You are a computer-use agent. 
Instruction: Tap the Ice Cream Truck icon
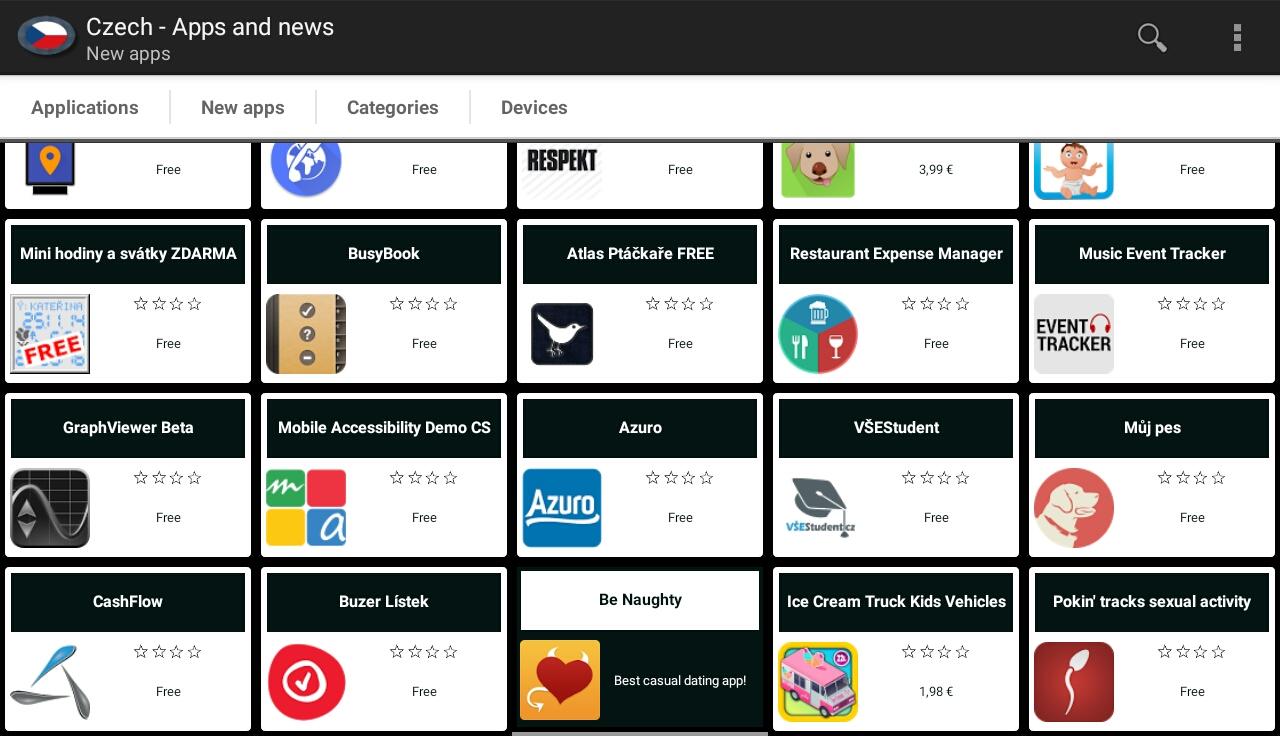click(x=818, y=682)
